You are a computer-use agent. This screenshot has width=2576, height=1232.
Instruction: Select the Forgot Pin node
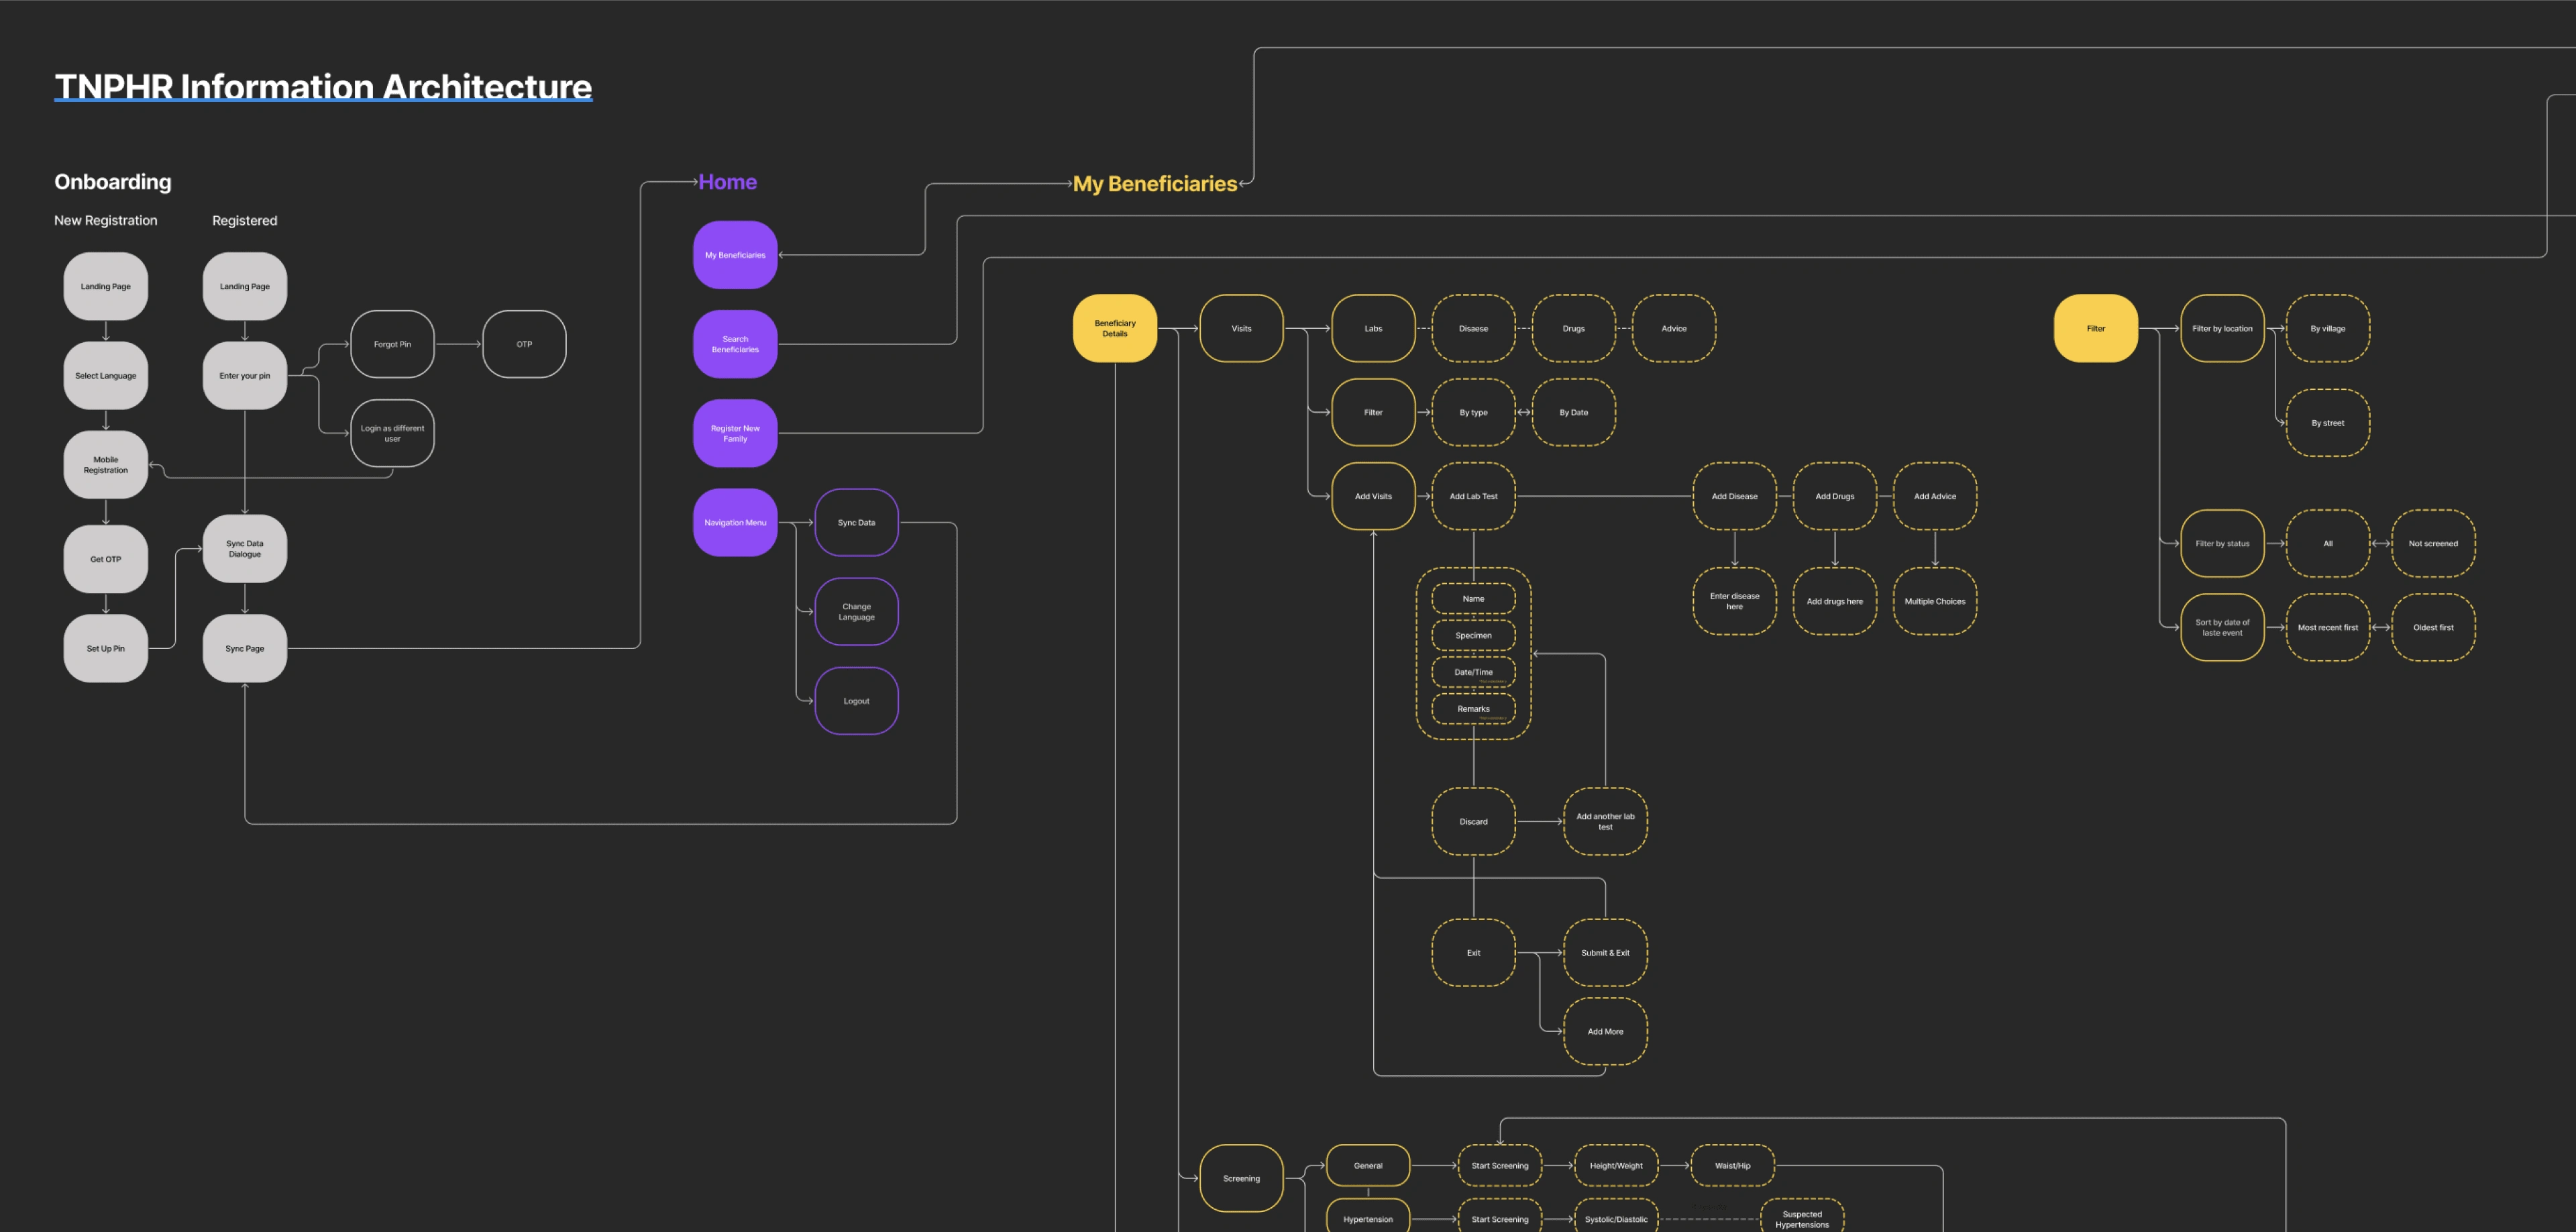[392, 344]
